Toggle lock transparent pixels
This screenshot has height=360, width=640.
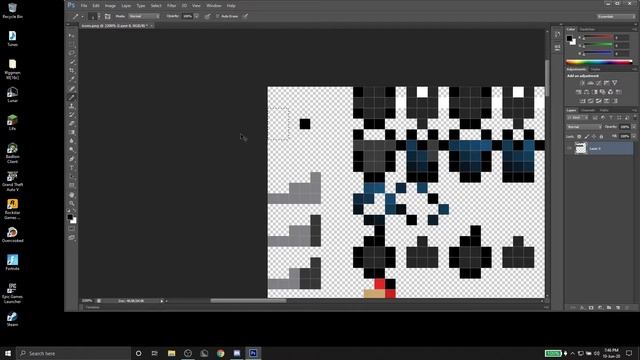[579, 137]
